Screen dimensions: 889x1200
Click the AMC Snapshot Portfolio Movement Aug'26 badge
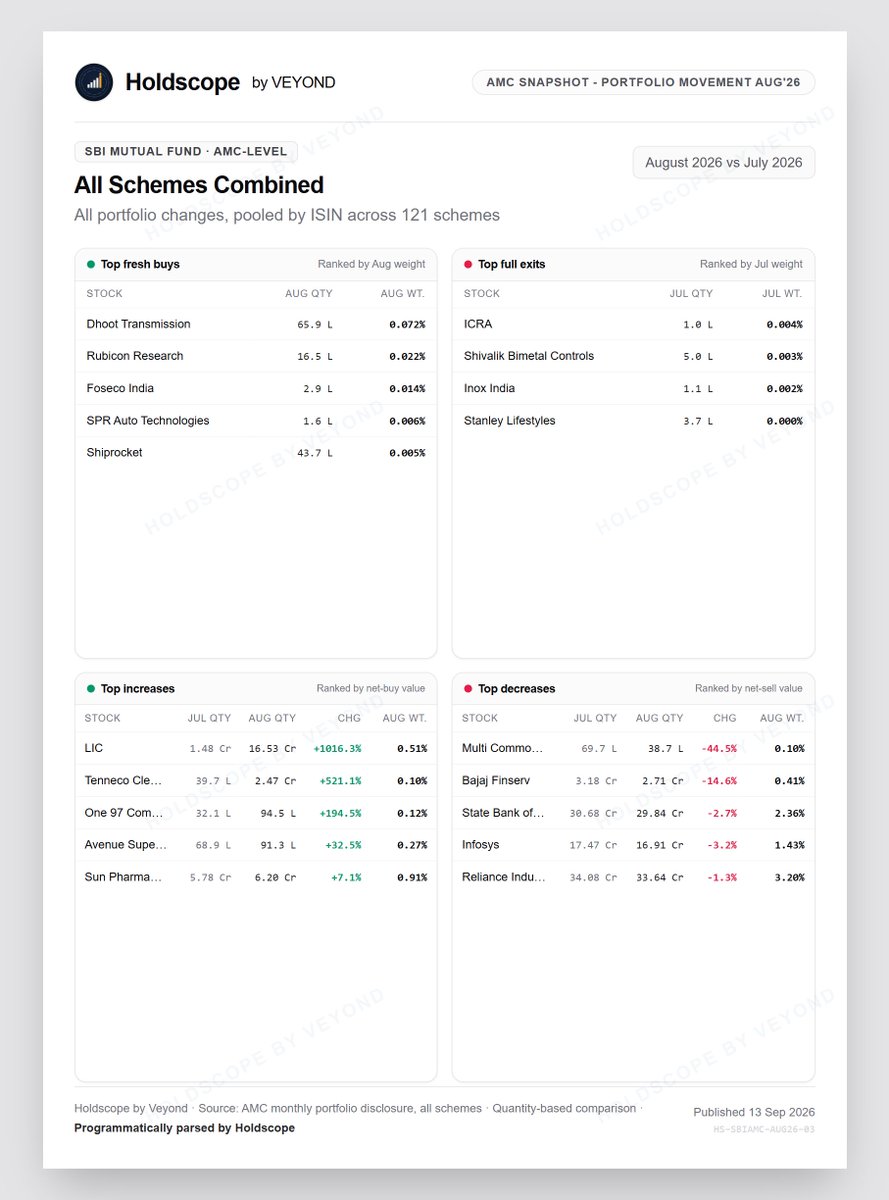click(x=643, y=82)
